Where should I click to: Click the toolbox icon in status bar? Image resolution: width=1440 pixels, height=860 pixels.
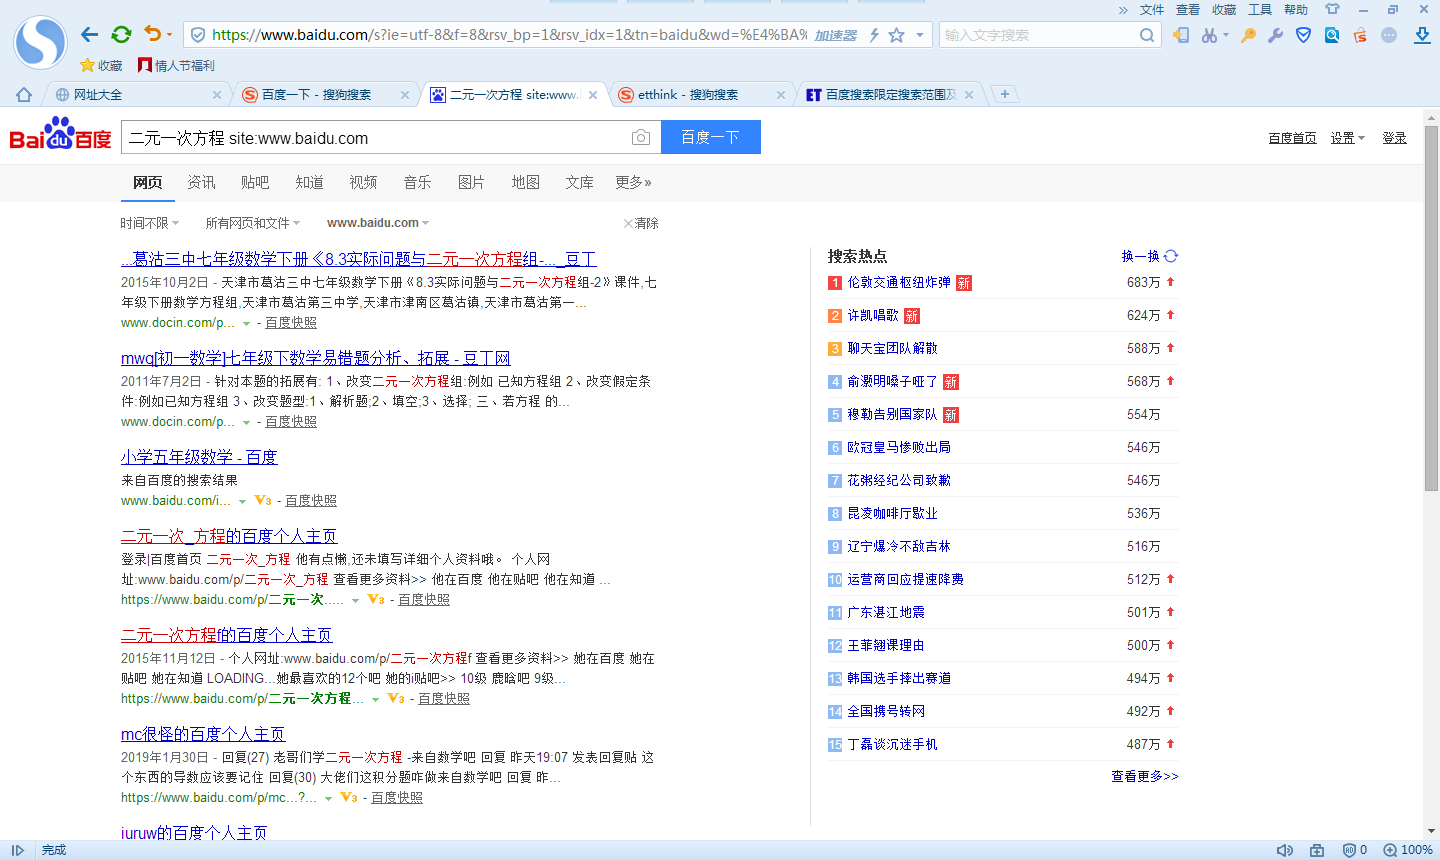[x=1317, y=850]
